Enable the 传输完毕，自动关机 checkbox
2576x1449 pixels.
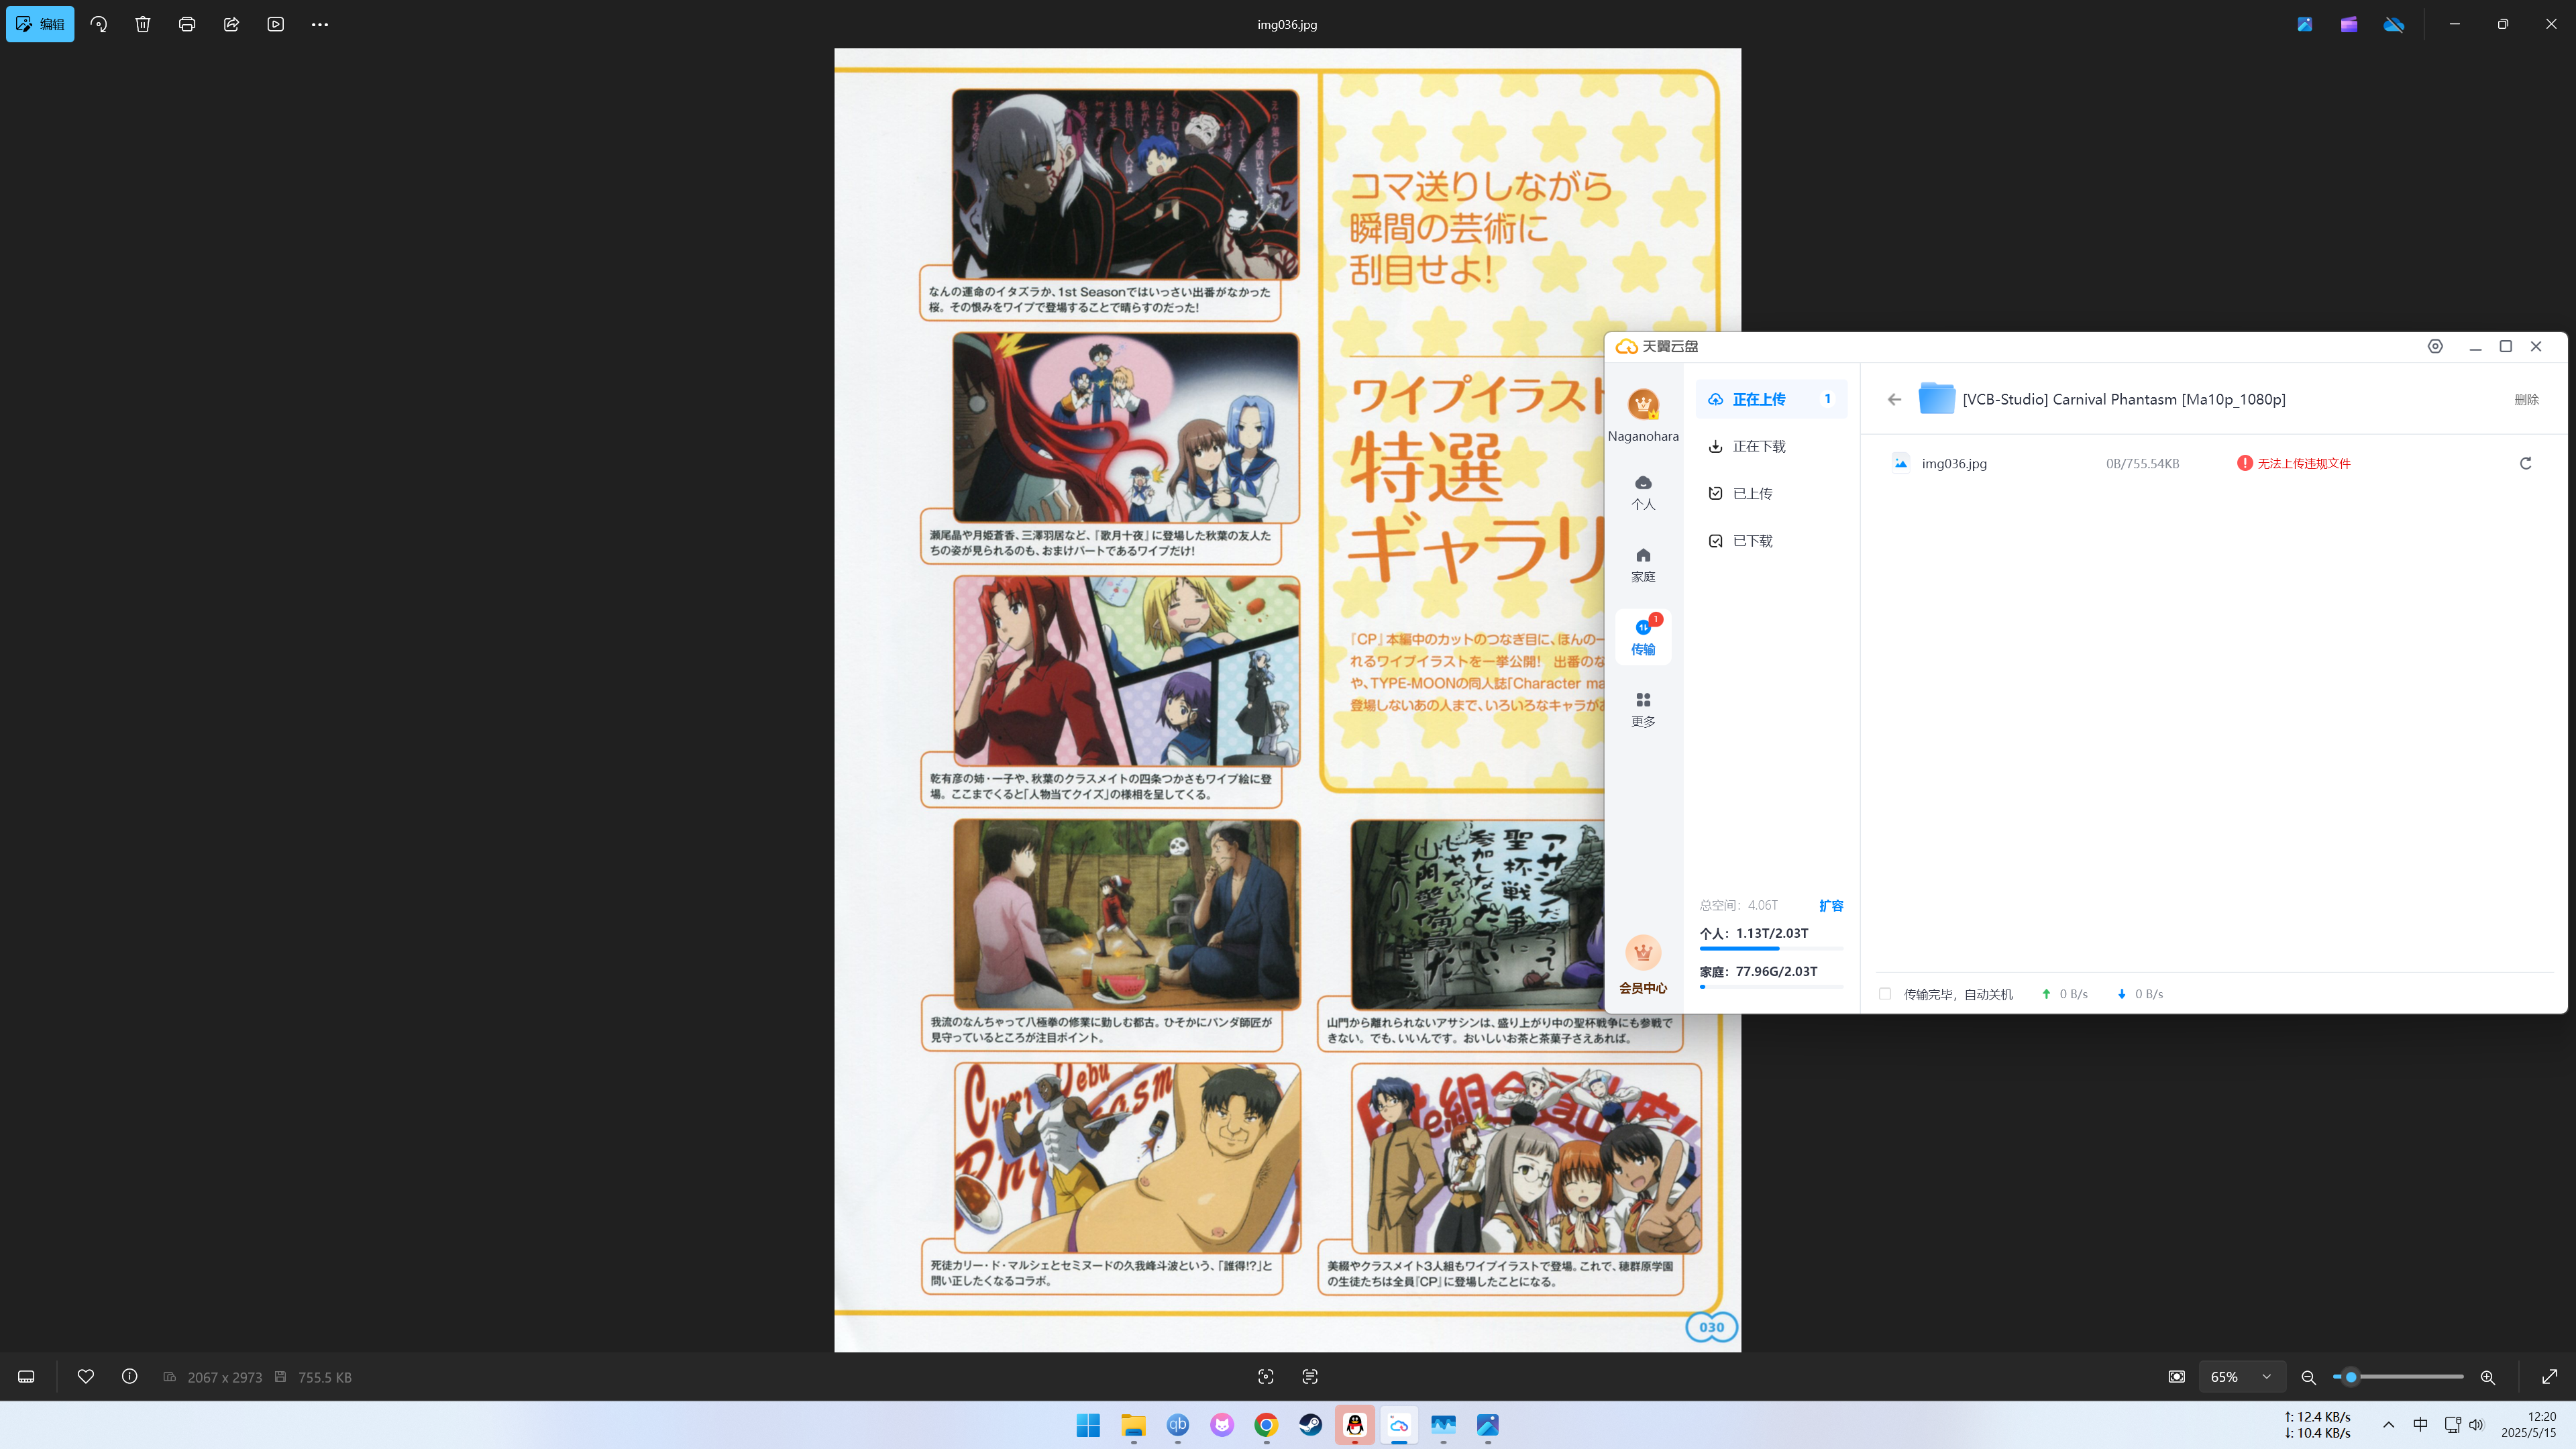point(1885,994)
